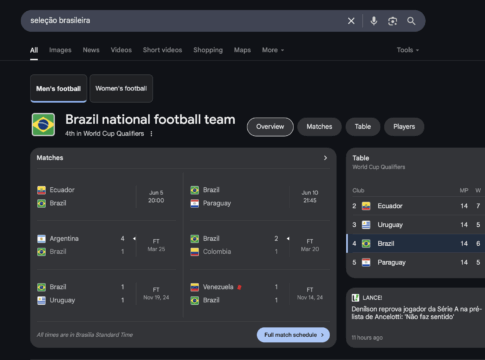Image resolution: width=485 pixels, height=360 pixels.
Task: Click the LANCE! news source icon
Action: pos(356,298)
